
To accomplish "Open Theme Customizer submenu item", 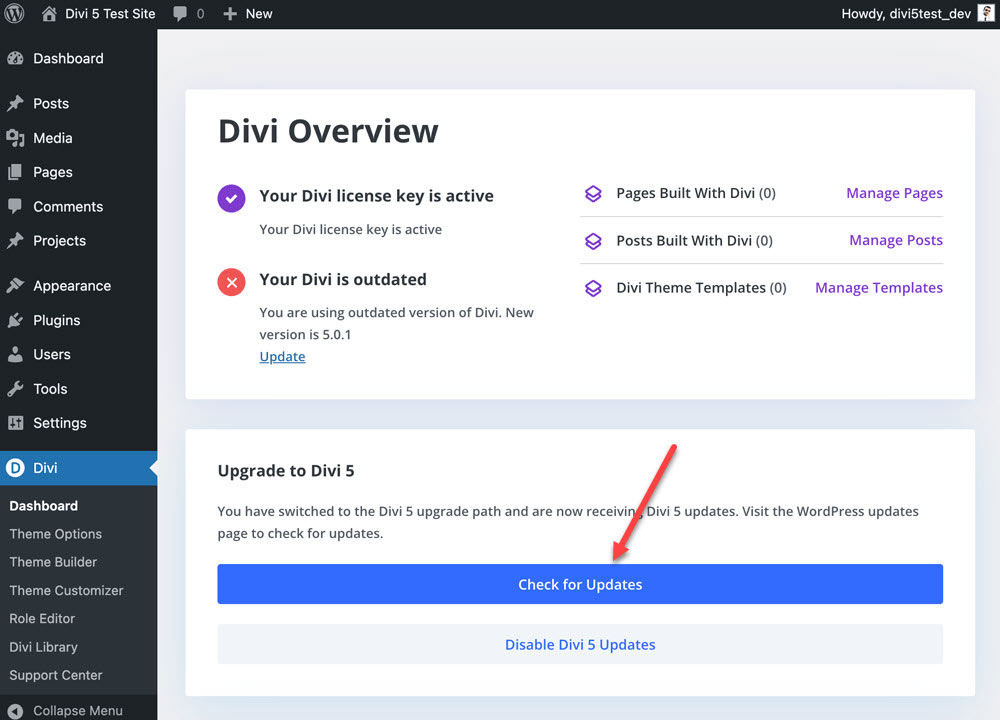I will coord(66,591).
